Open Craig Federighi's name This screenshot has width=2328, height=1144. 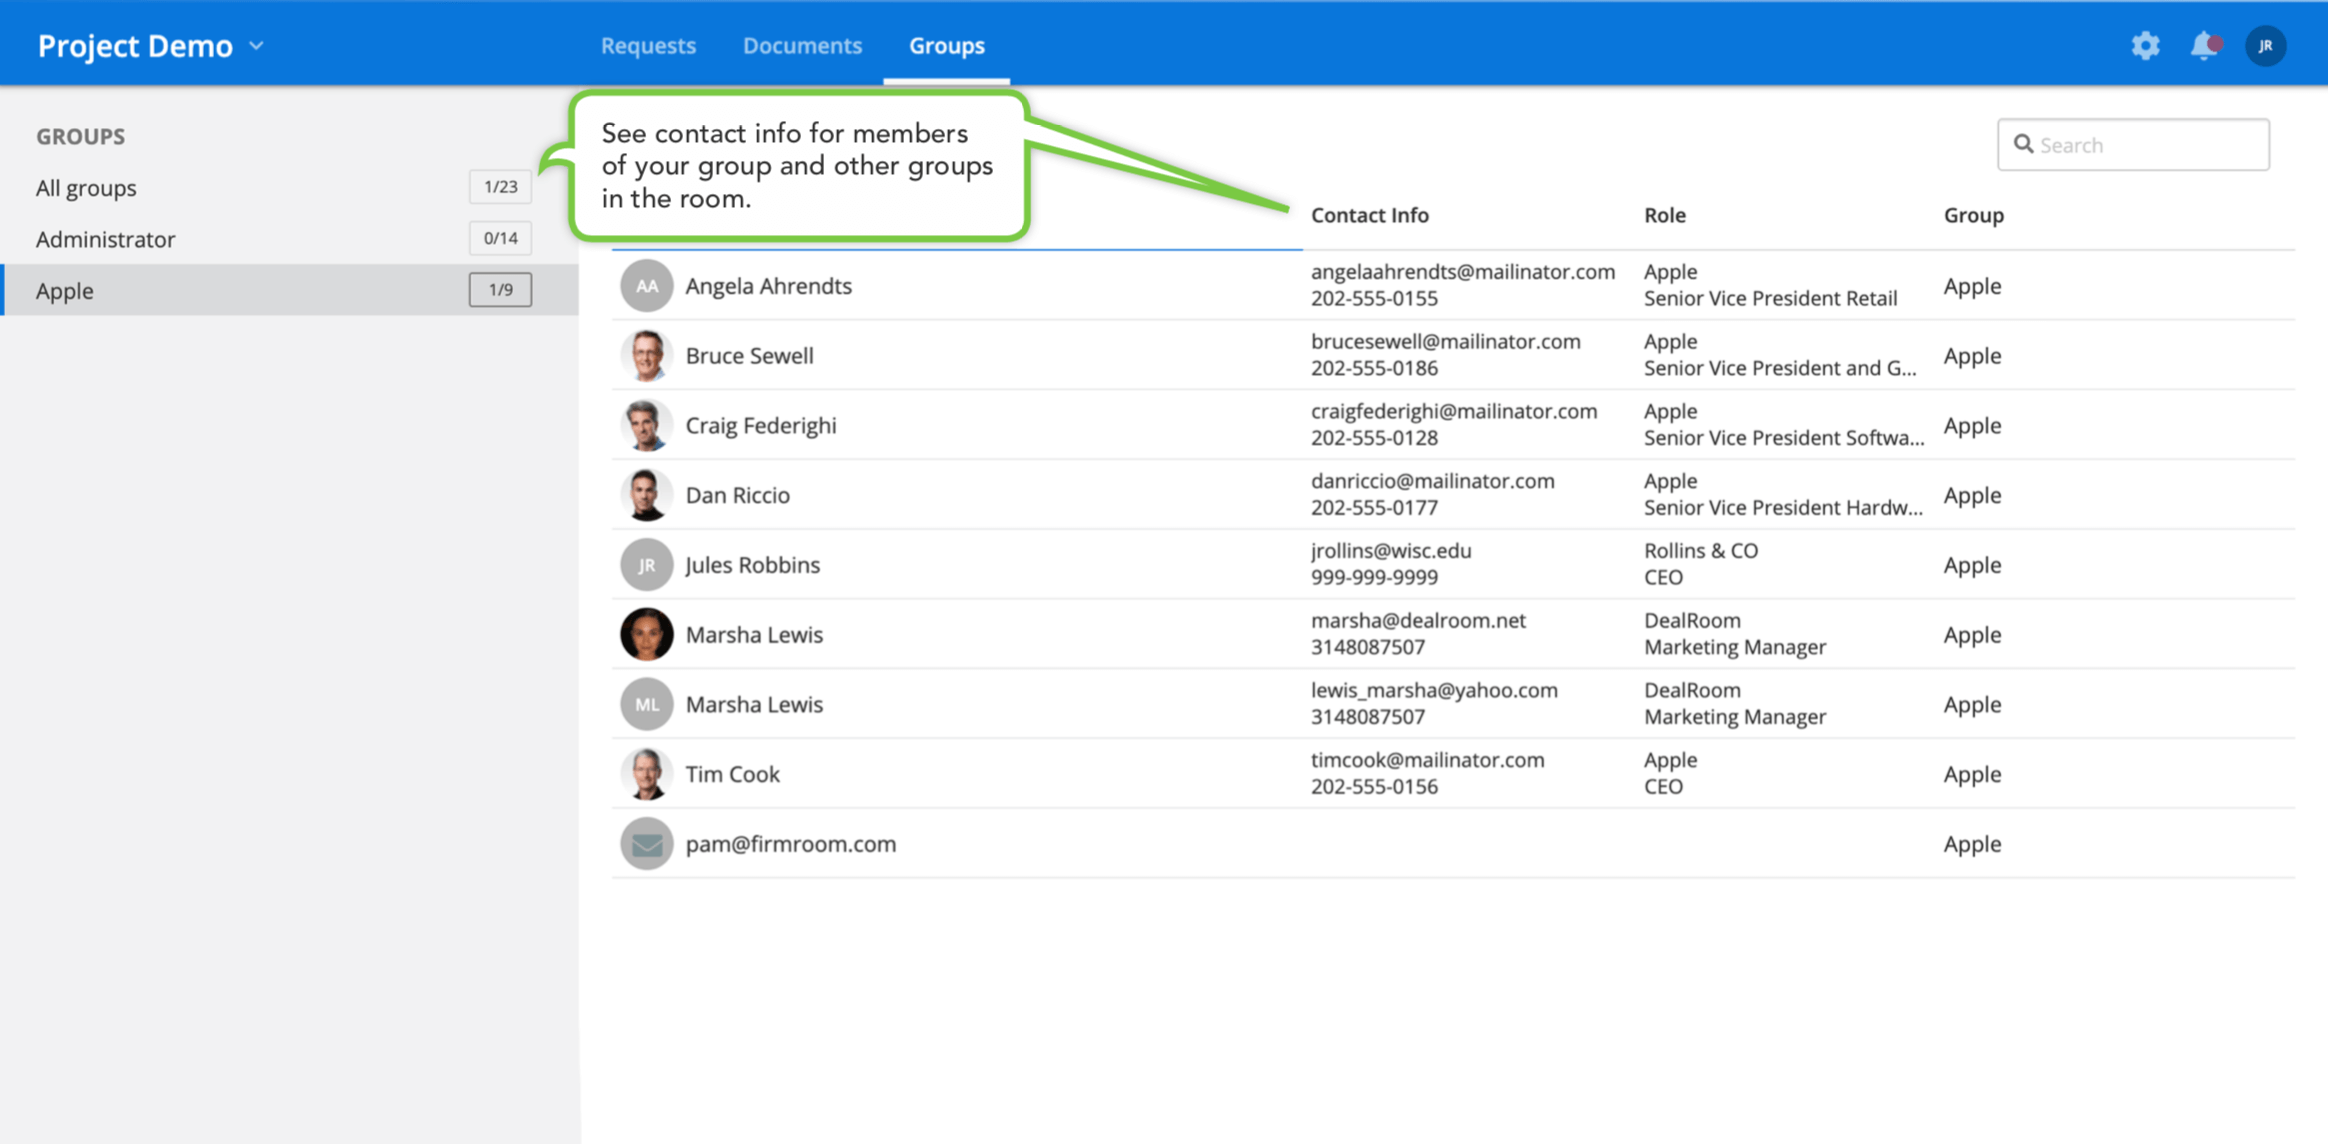(760, 425)
